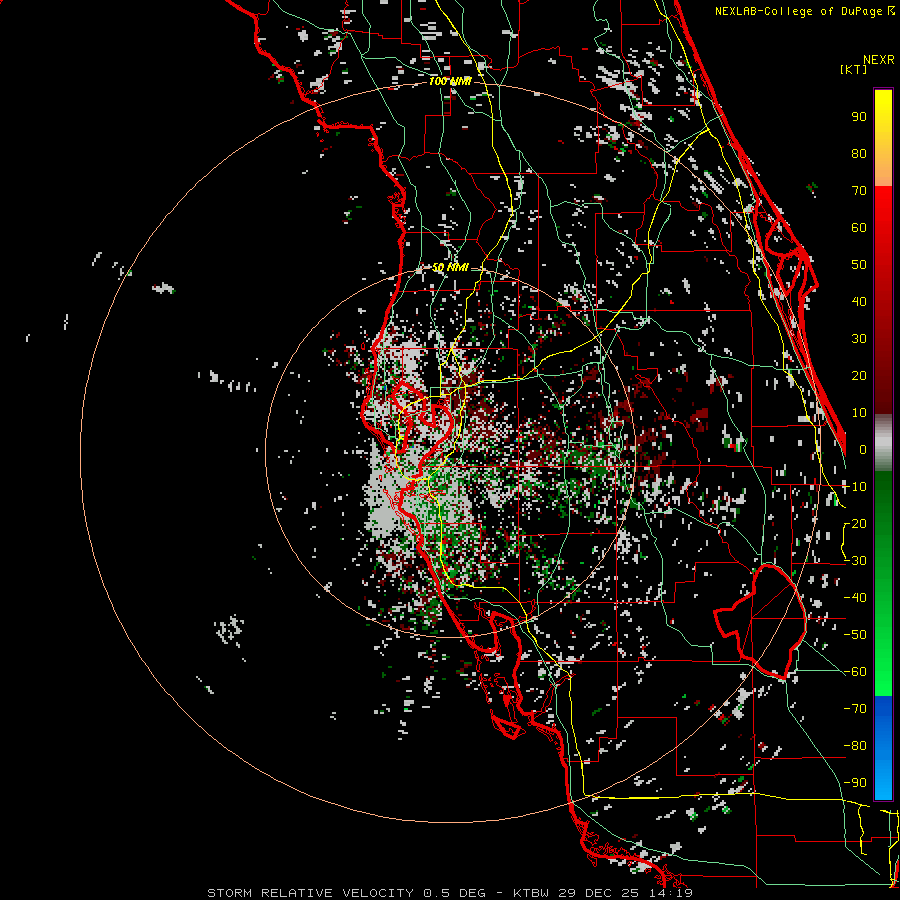
Task: Click the NEXR label above the scale
Action: coord(879,60)
